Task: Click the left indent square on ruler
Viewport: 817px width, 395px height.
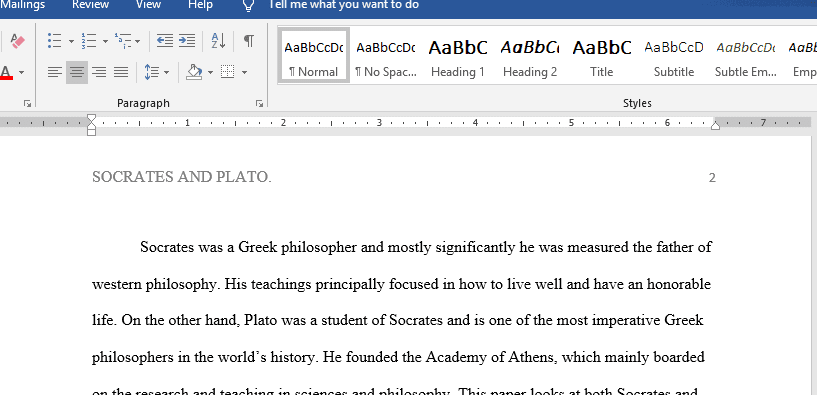Action: coord(92,132)
